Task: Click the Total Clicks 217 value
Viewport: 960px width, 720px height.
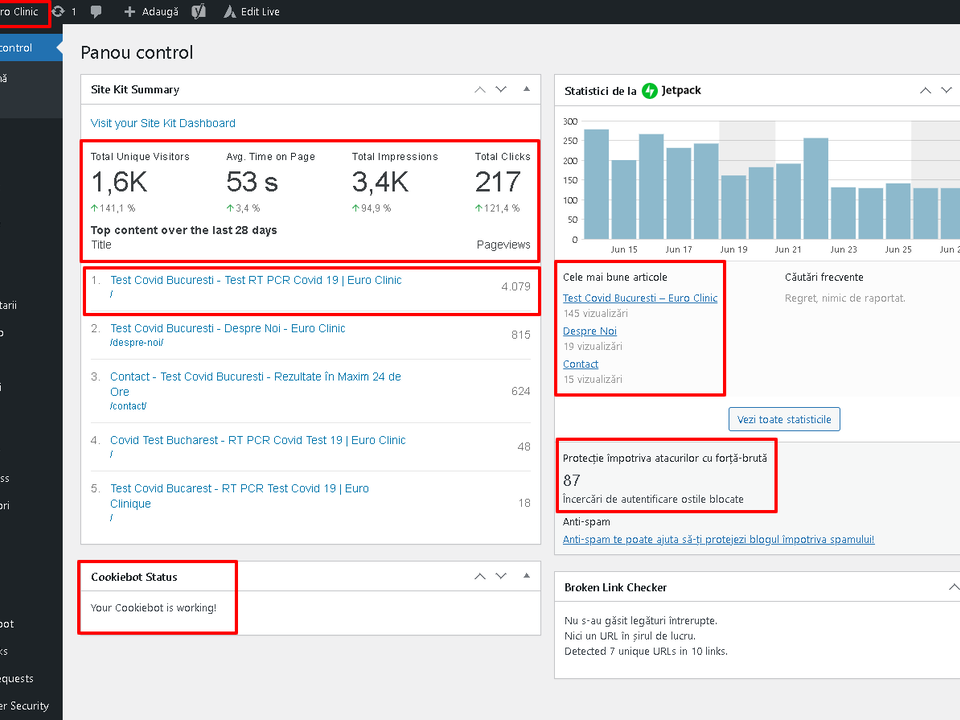Action: pos(498,182)
